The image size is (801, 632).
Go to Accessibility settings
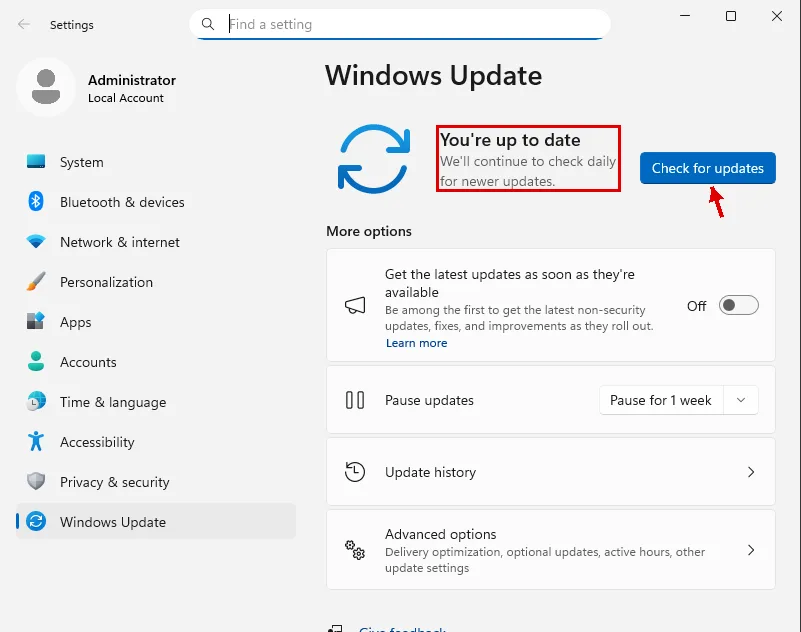pos(156,442)
